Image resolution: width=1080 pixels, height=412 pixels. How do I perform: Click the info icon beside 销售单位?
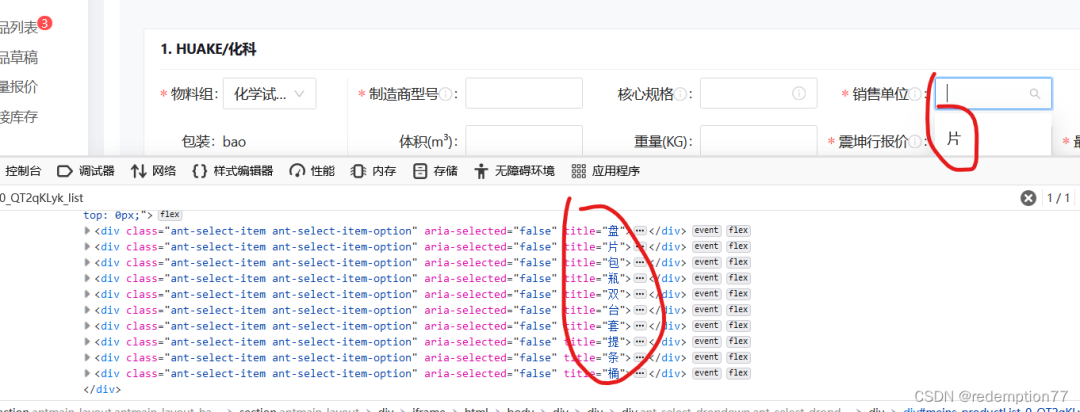915,94
